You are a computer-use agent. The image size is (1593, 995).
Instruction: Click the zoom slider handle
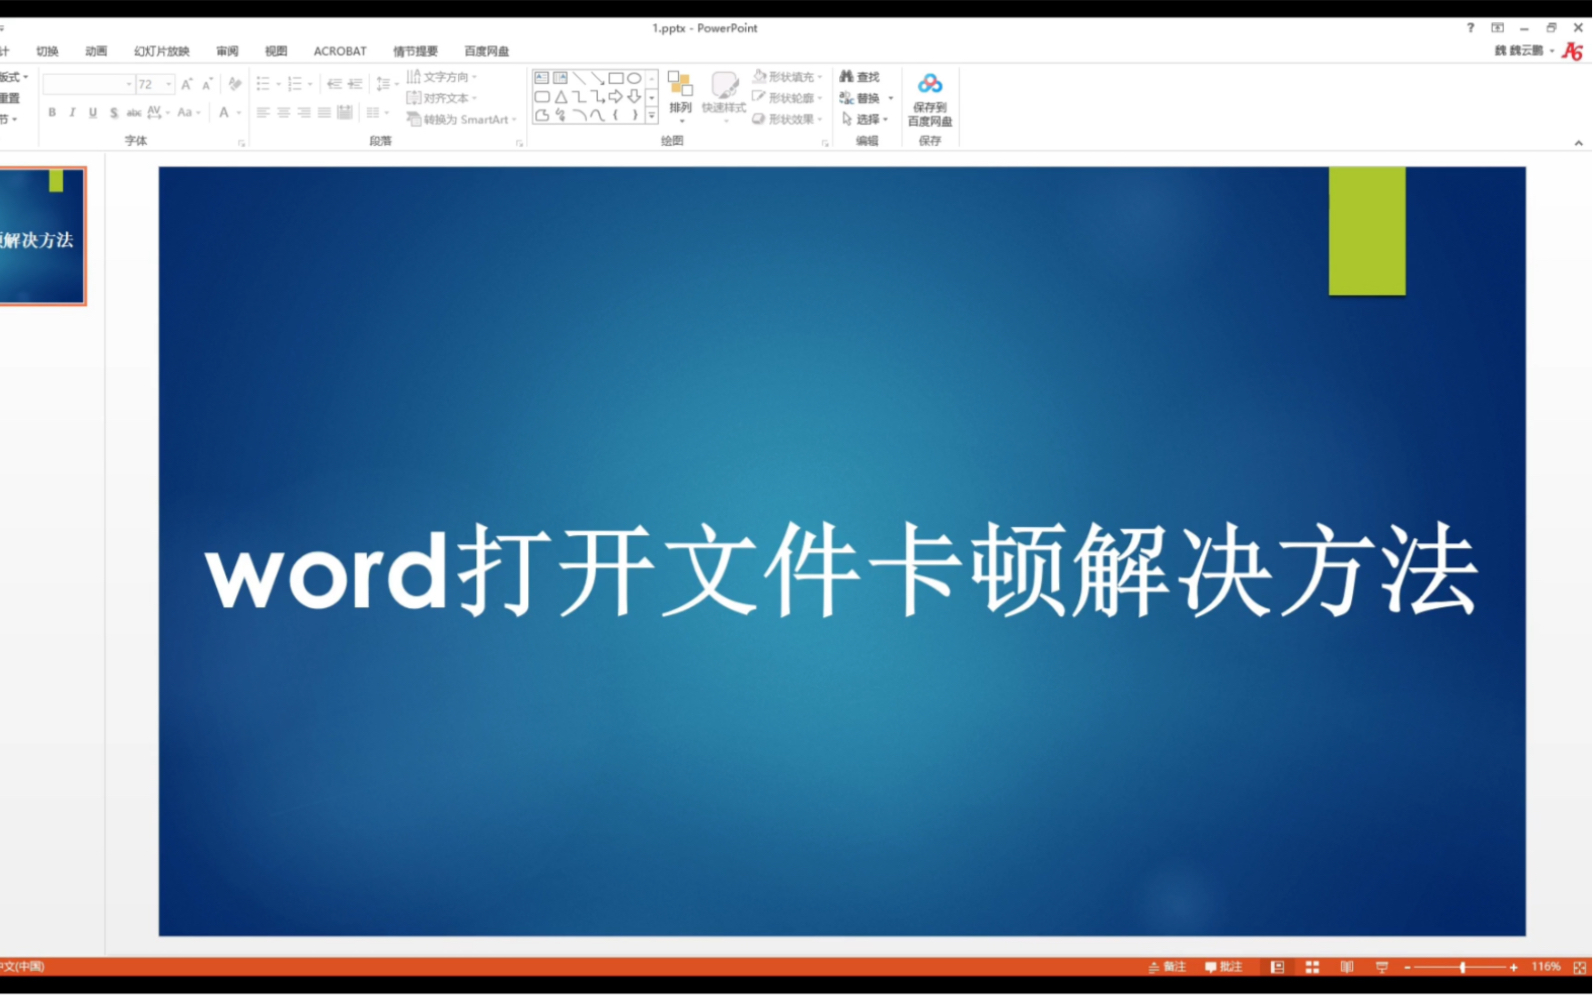tap(1463, 967)
